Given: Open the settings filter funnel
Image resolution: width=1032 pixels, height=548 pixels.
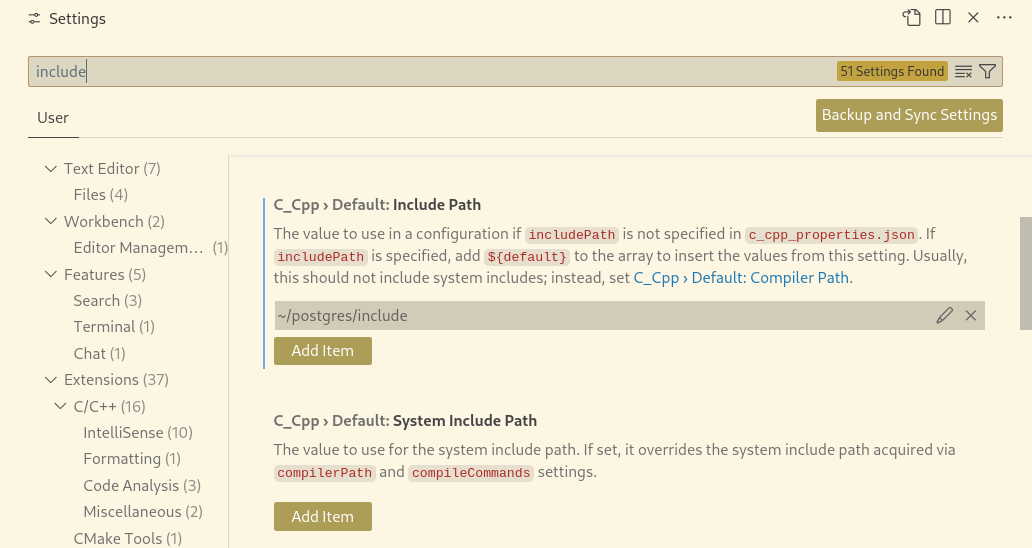Looking at the screenshot, I should (988, 71).
